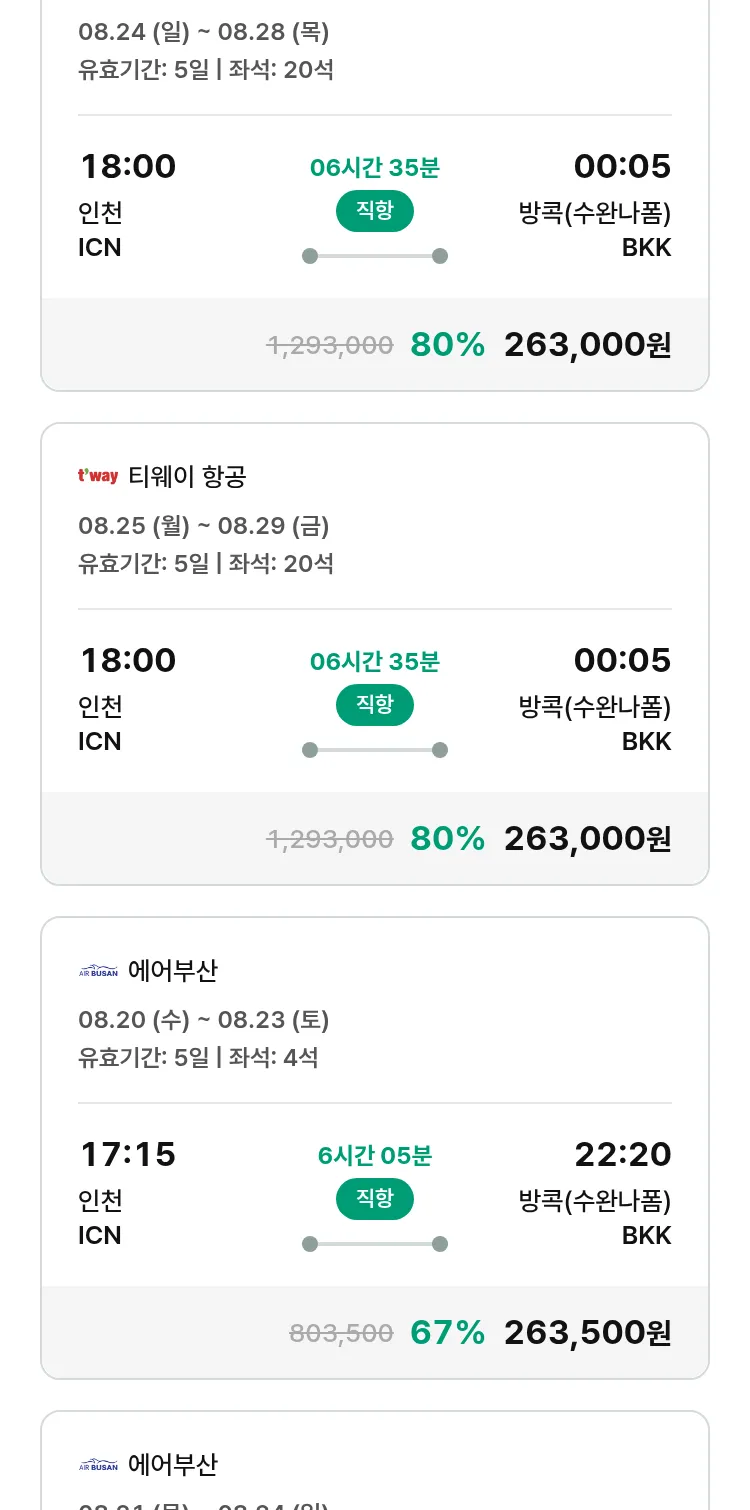Open the 08.20 (수) ~ 08.23 (토) flight

tap(204, 1020)
